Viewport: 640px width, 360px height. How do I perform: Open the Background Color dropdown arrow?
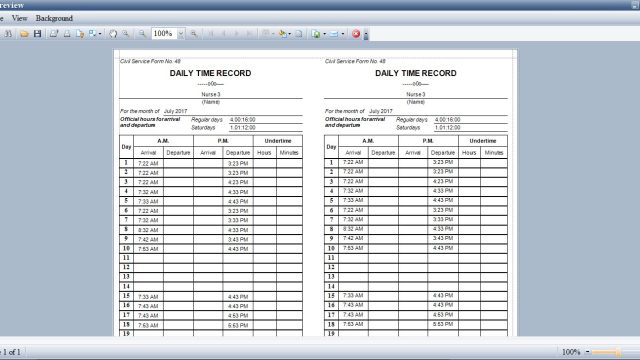(x=289, y=34)
